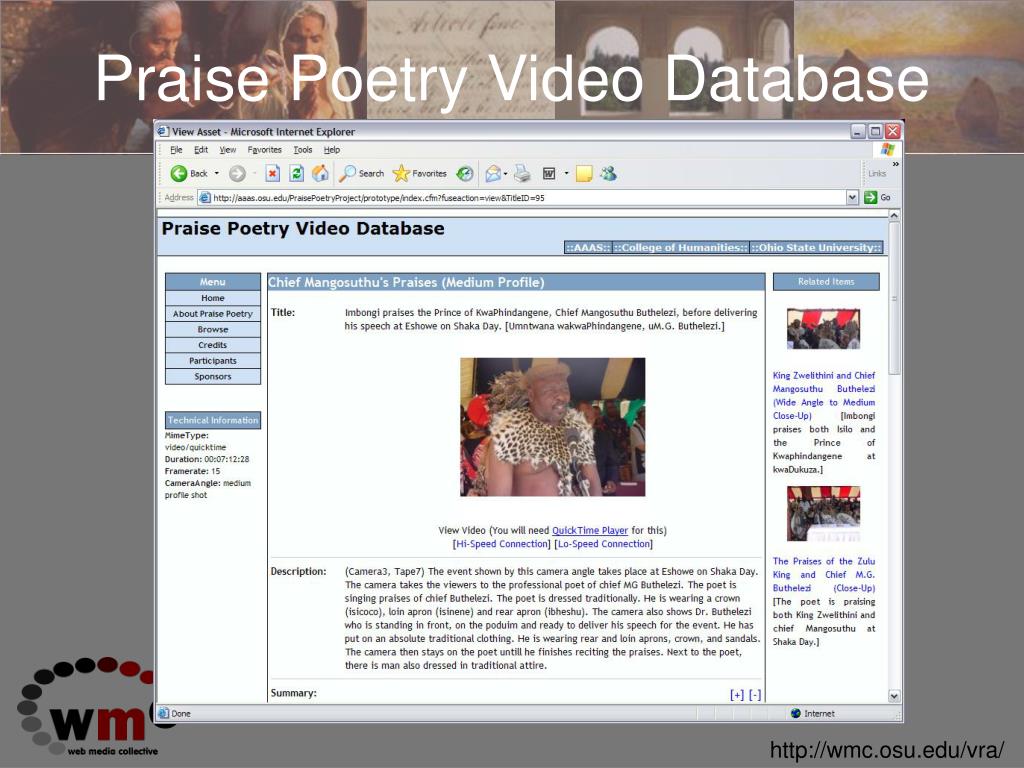Refresh the page with green arrows icon
The height and width of the screenshot is (768, 1024).
point(296,174)
